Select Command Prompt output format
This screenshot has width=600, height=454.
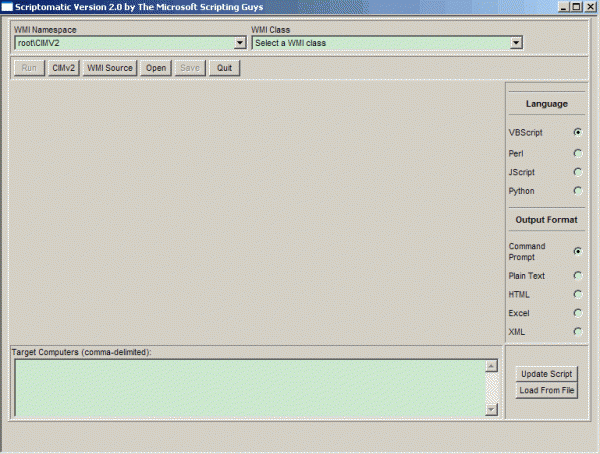coord(577,251)
